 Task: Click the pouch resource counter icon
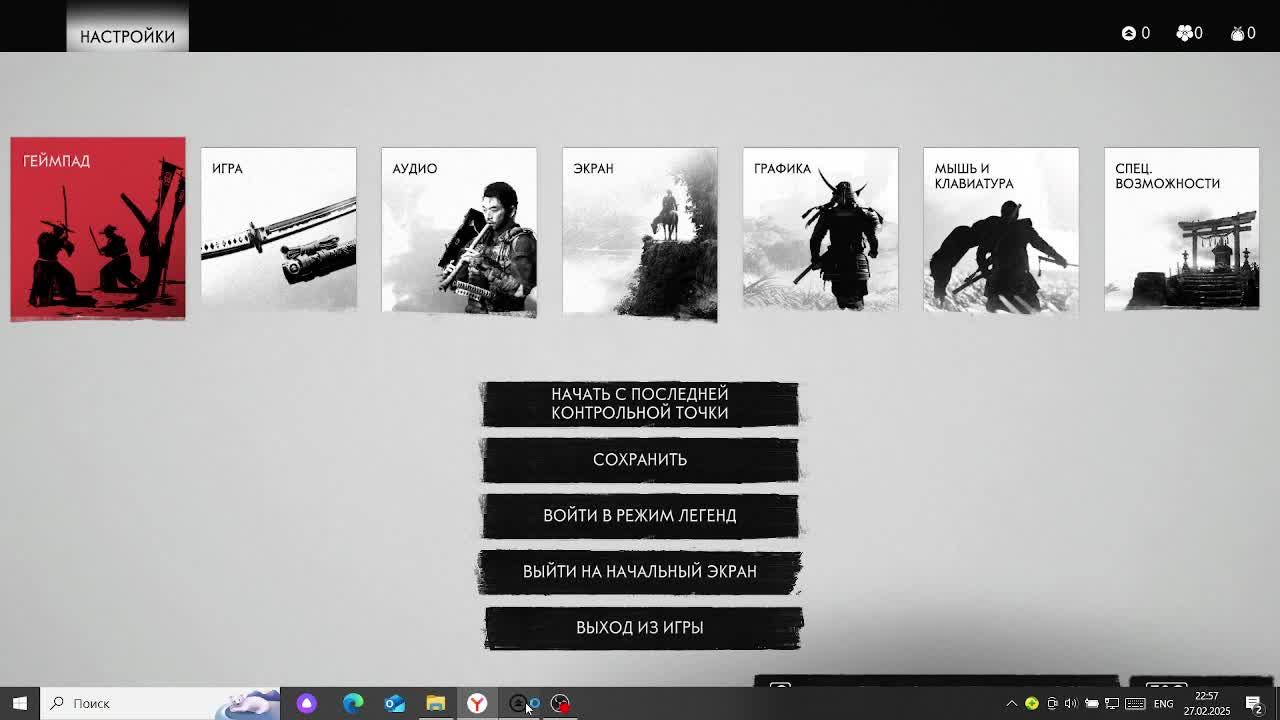pos(1237,33)
